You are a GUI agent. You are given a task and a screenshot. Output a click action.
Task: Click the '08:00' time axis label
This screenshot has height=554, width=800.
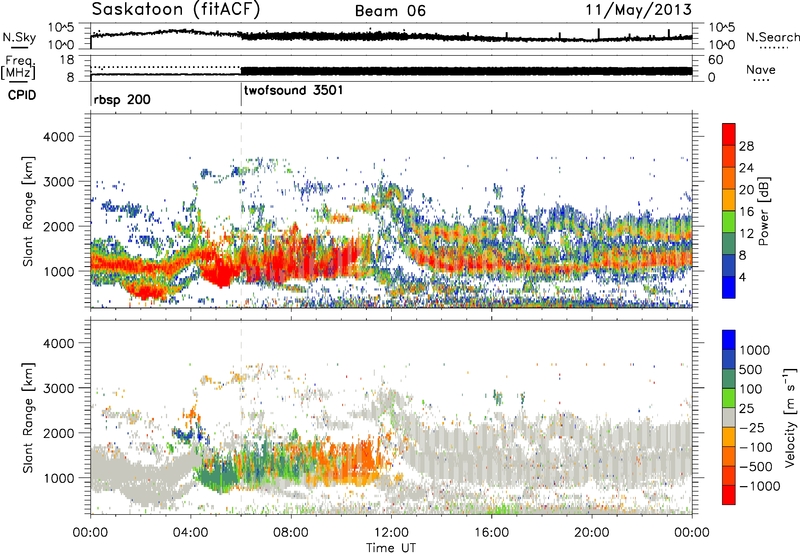[x=291, y=533]
